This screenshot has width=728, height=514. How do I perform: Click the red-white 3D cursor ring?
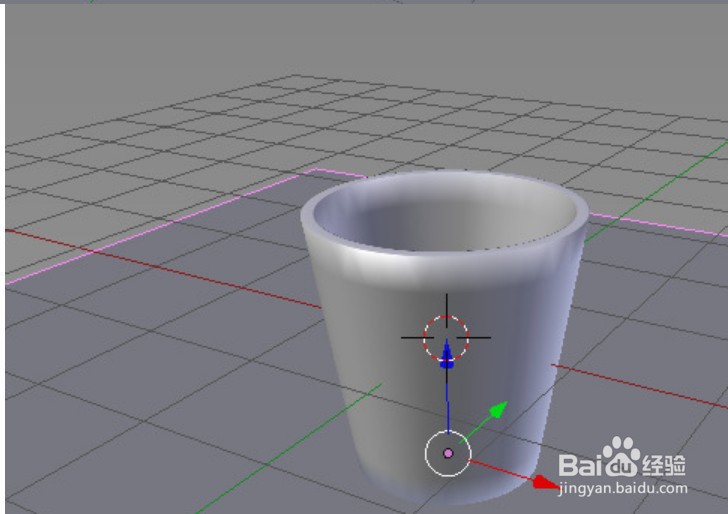pos(446,338)
